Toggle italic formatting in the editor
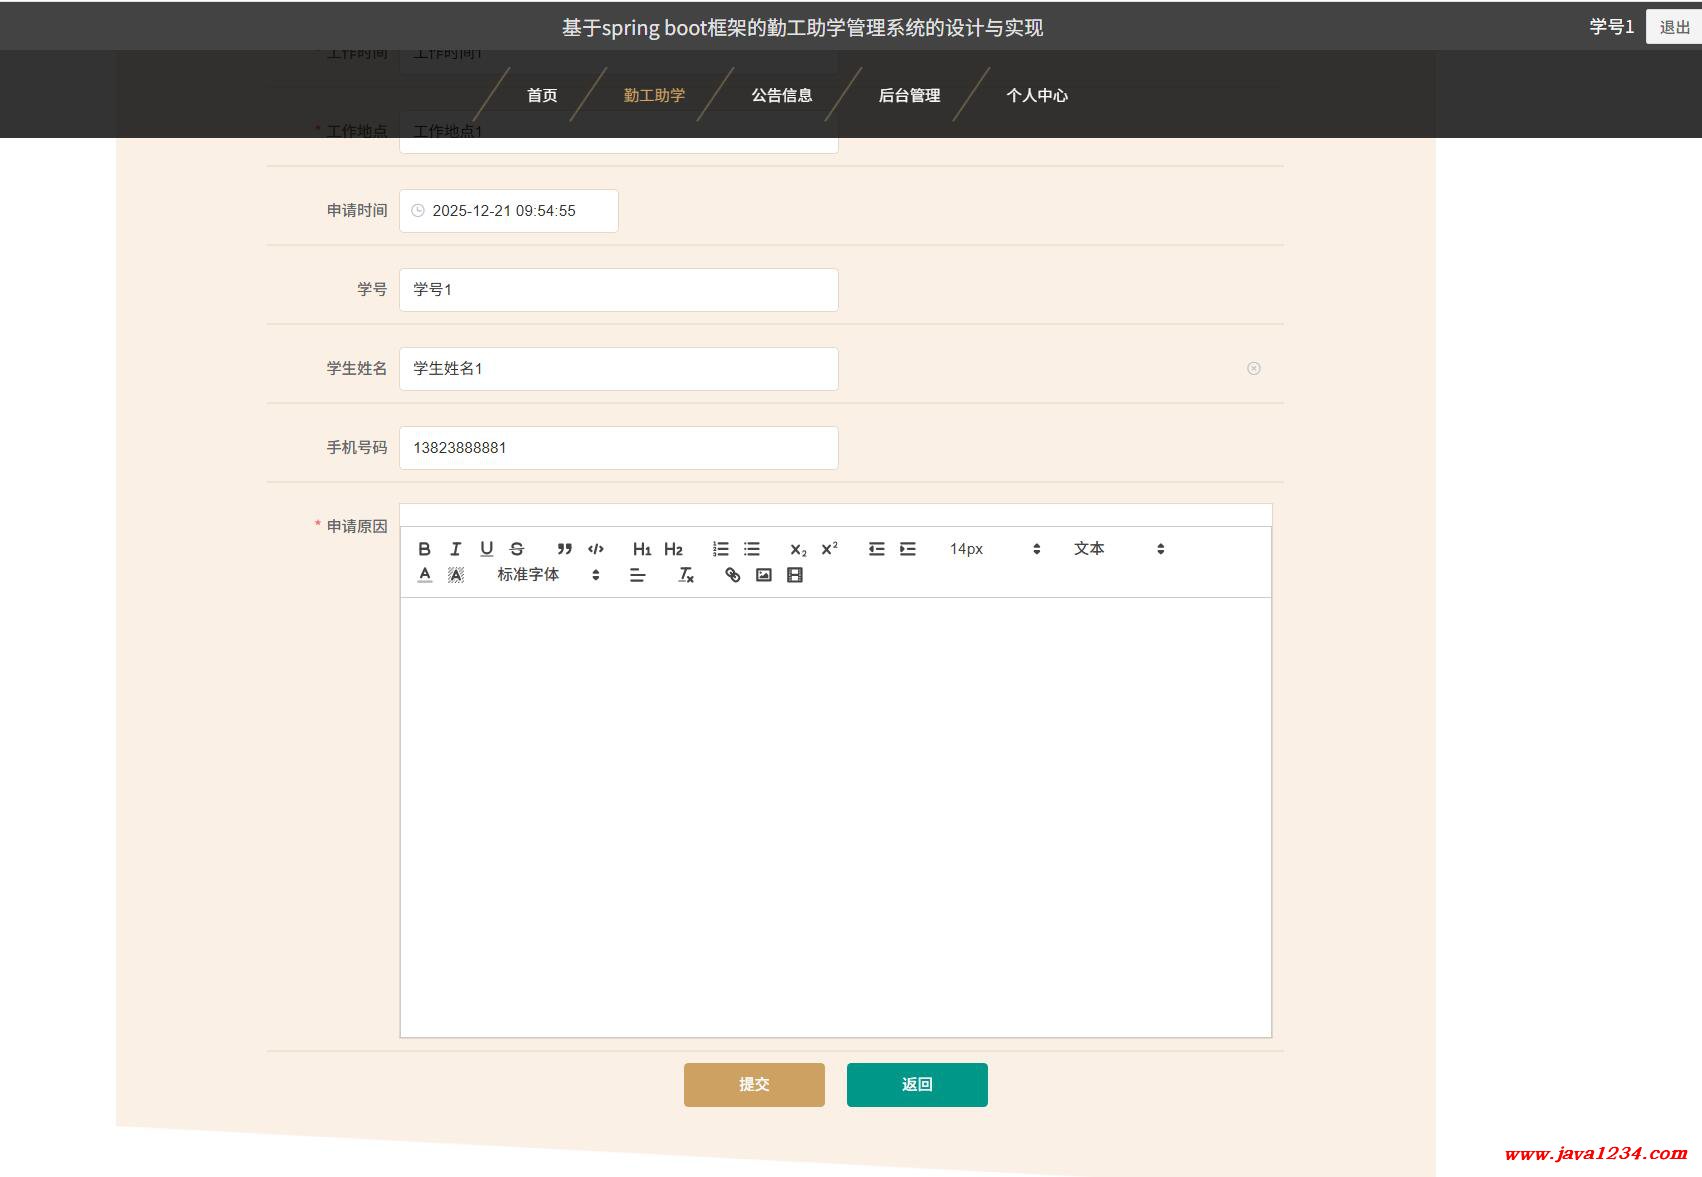This screenshot has height=1177, width=1702. (x=455, y=549)
